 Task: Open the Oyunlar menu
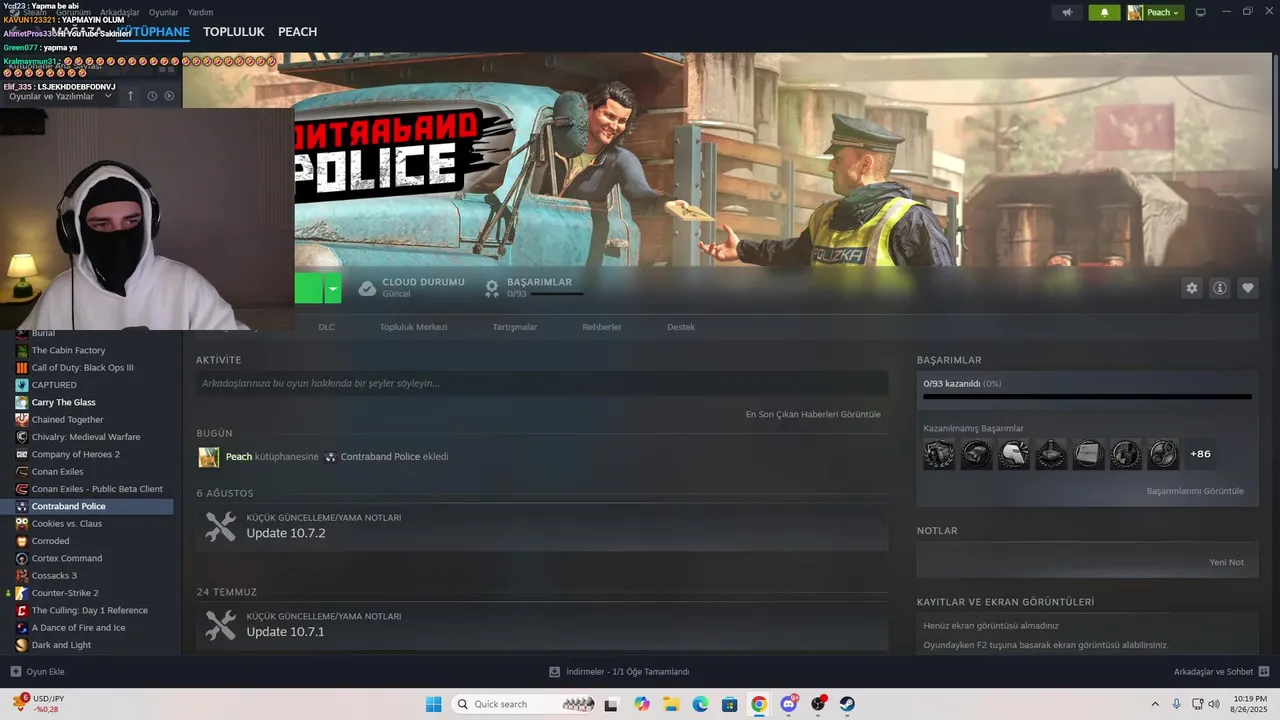click(164, 12)
